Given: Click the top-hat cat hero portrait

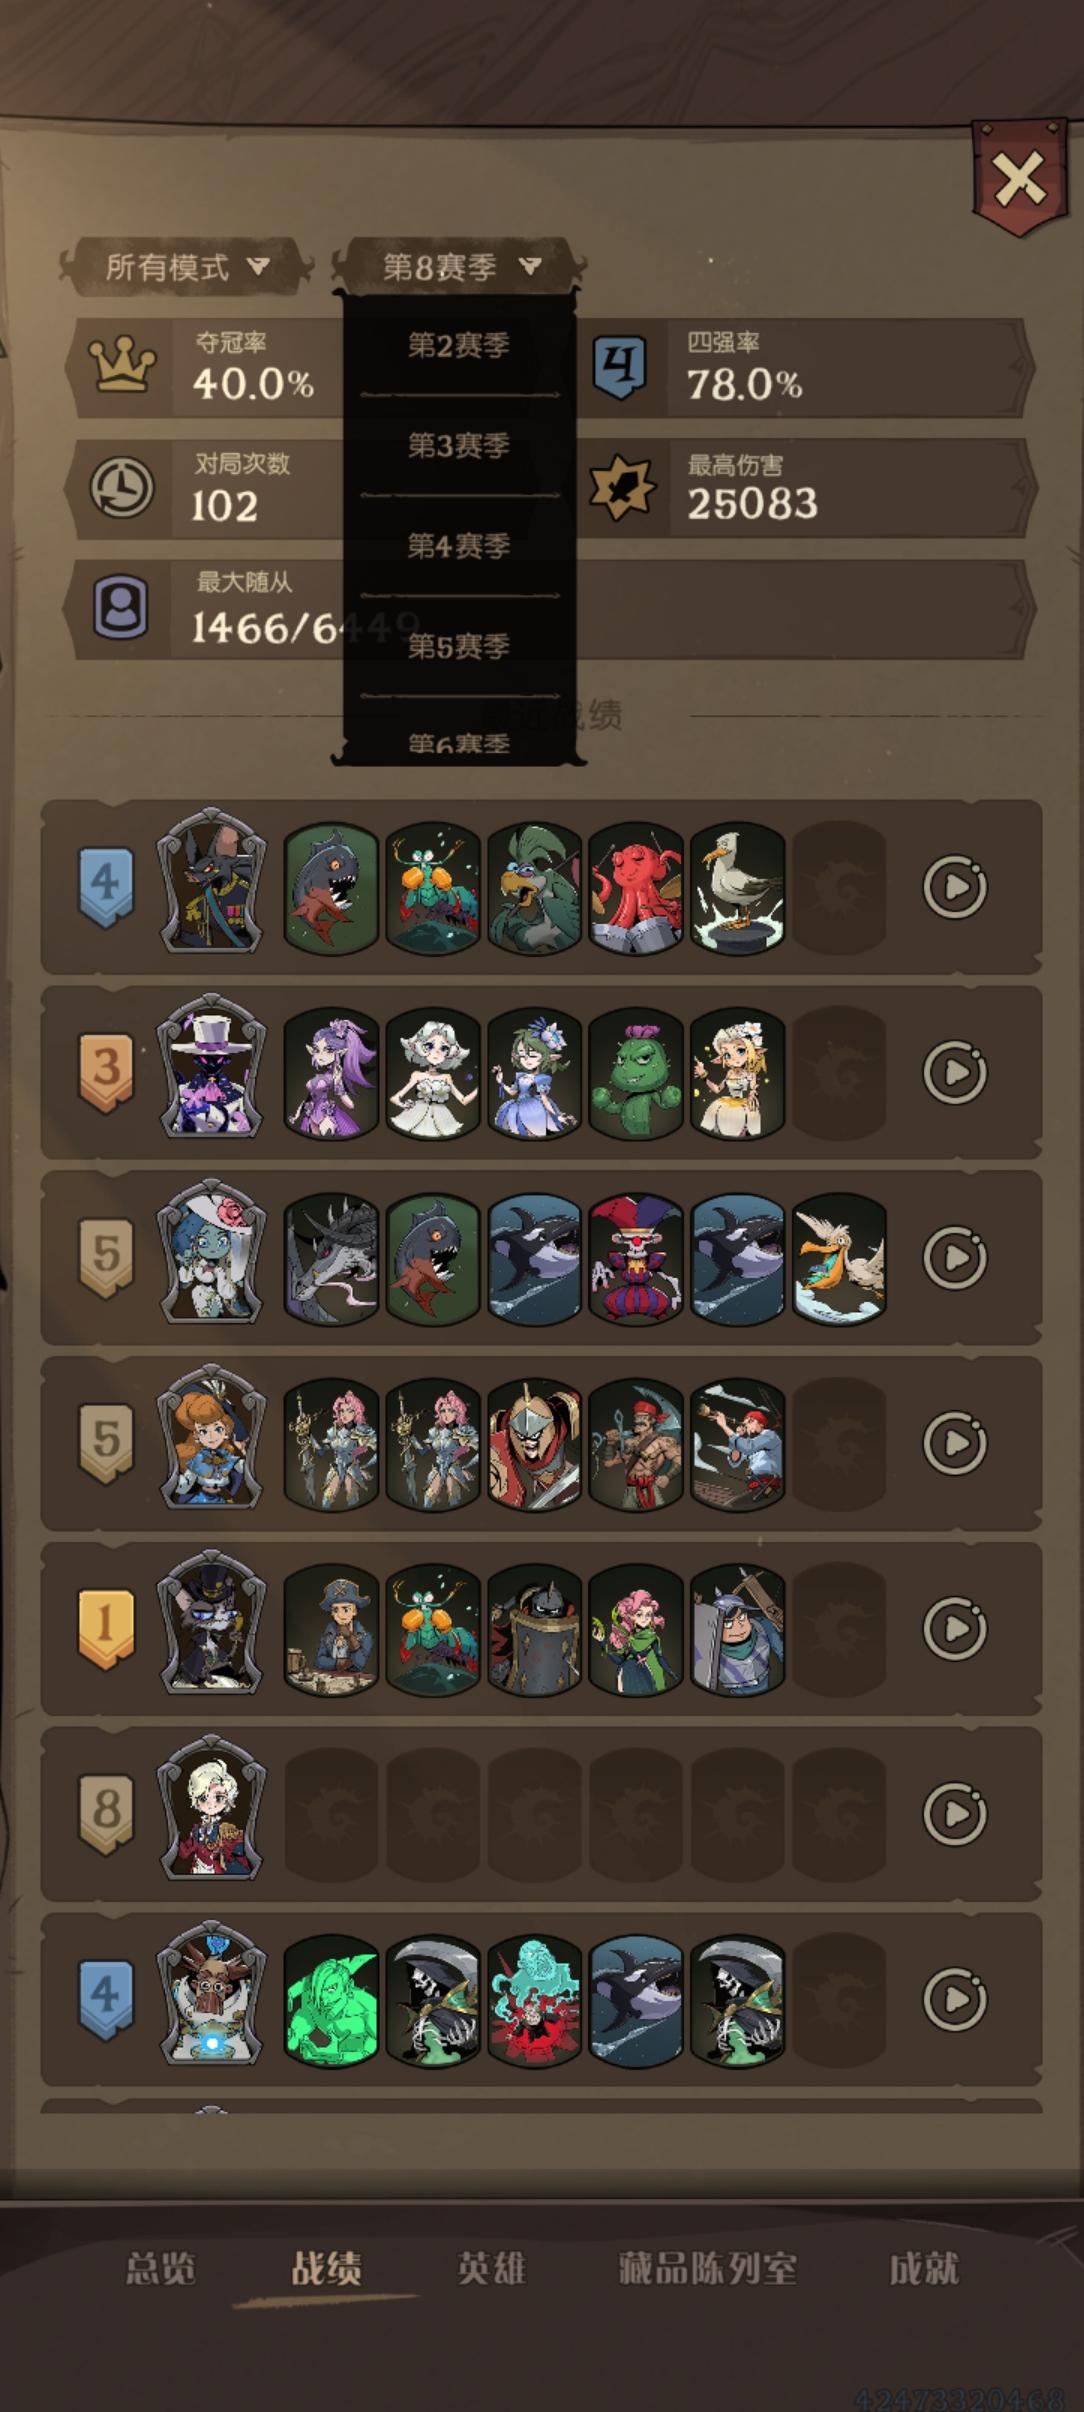Looking at the screenshot, I should 211,1622.
